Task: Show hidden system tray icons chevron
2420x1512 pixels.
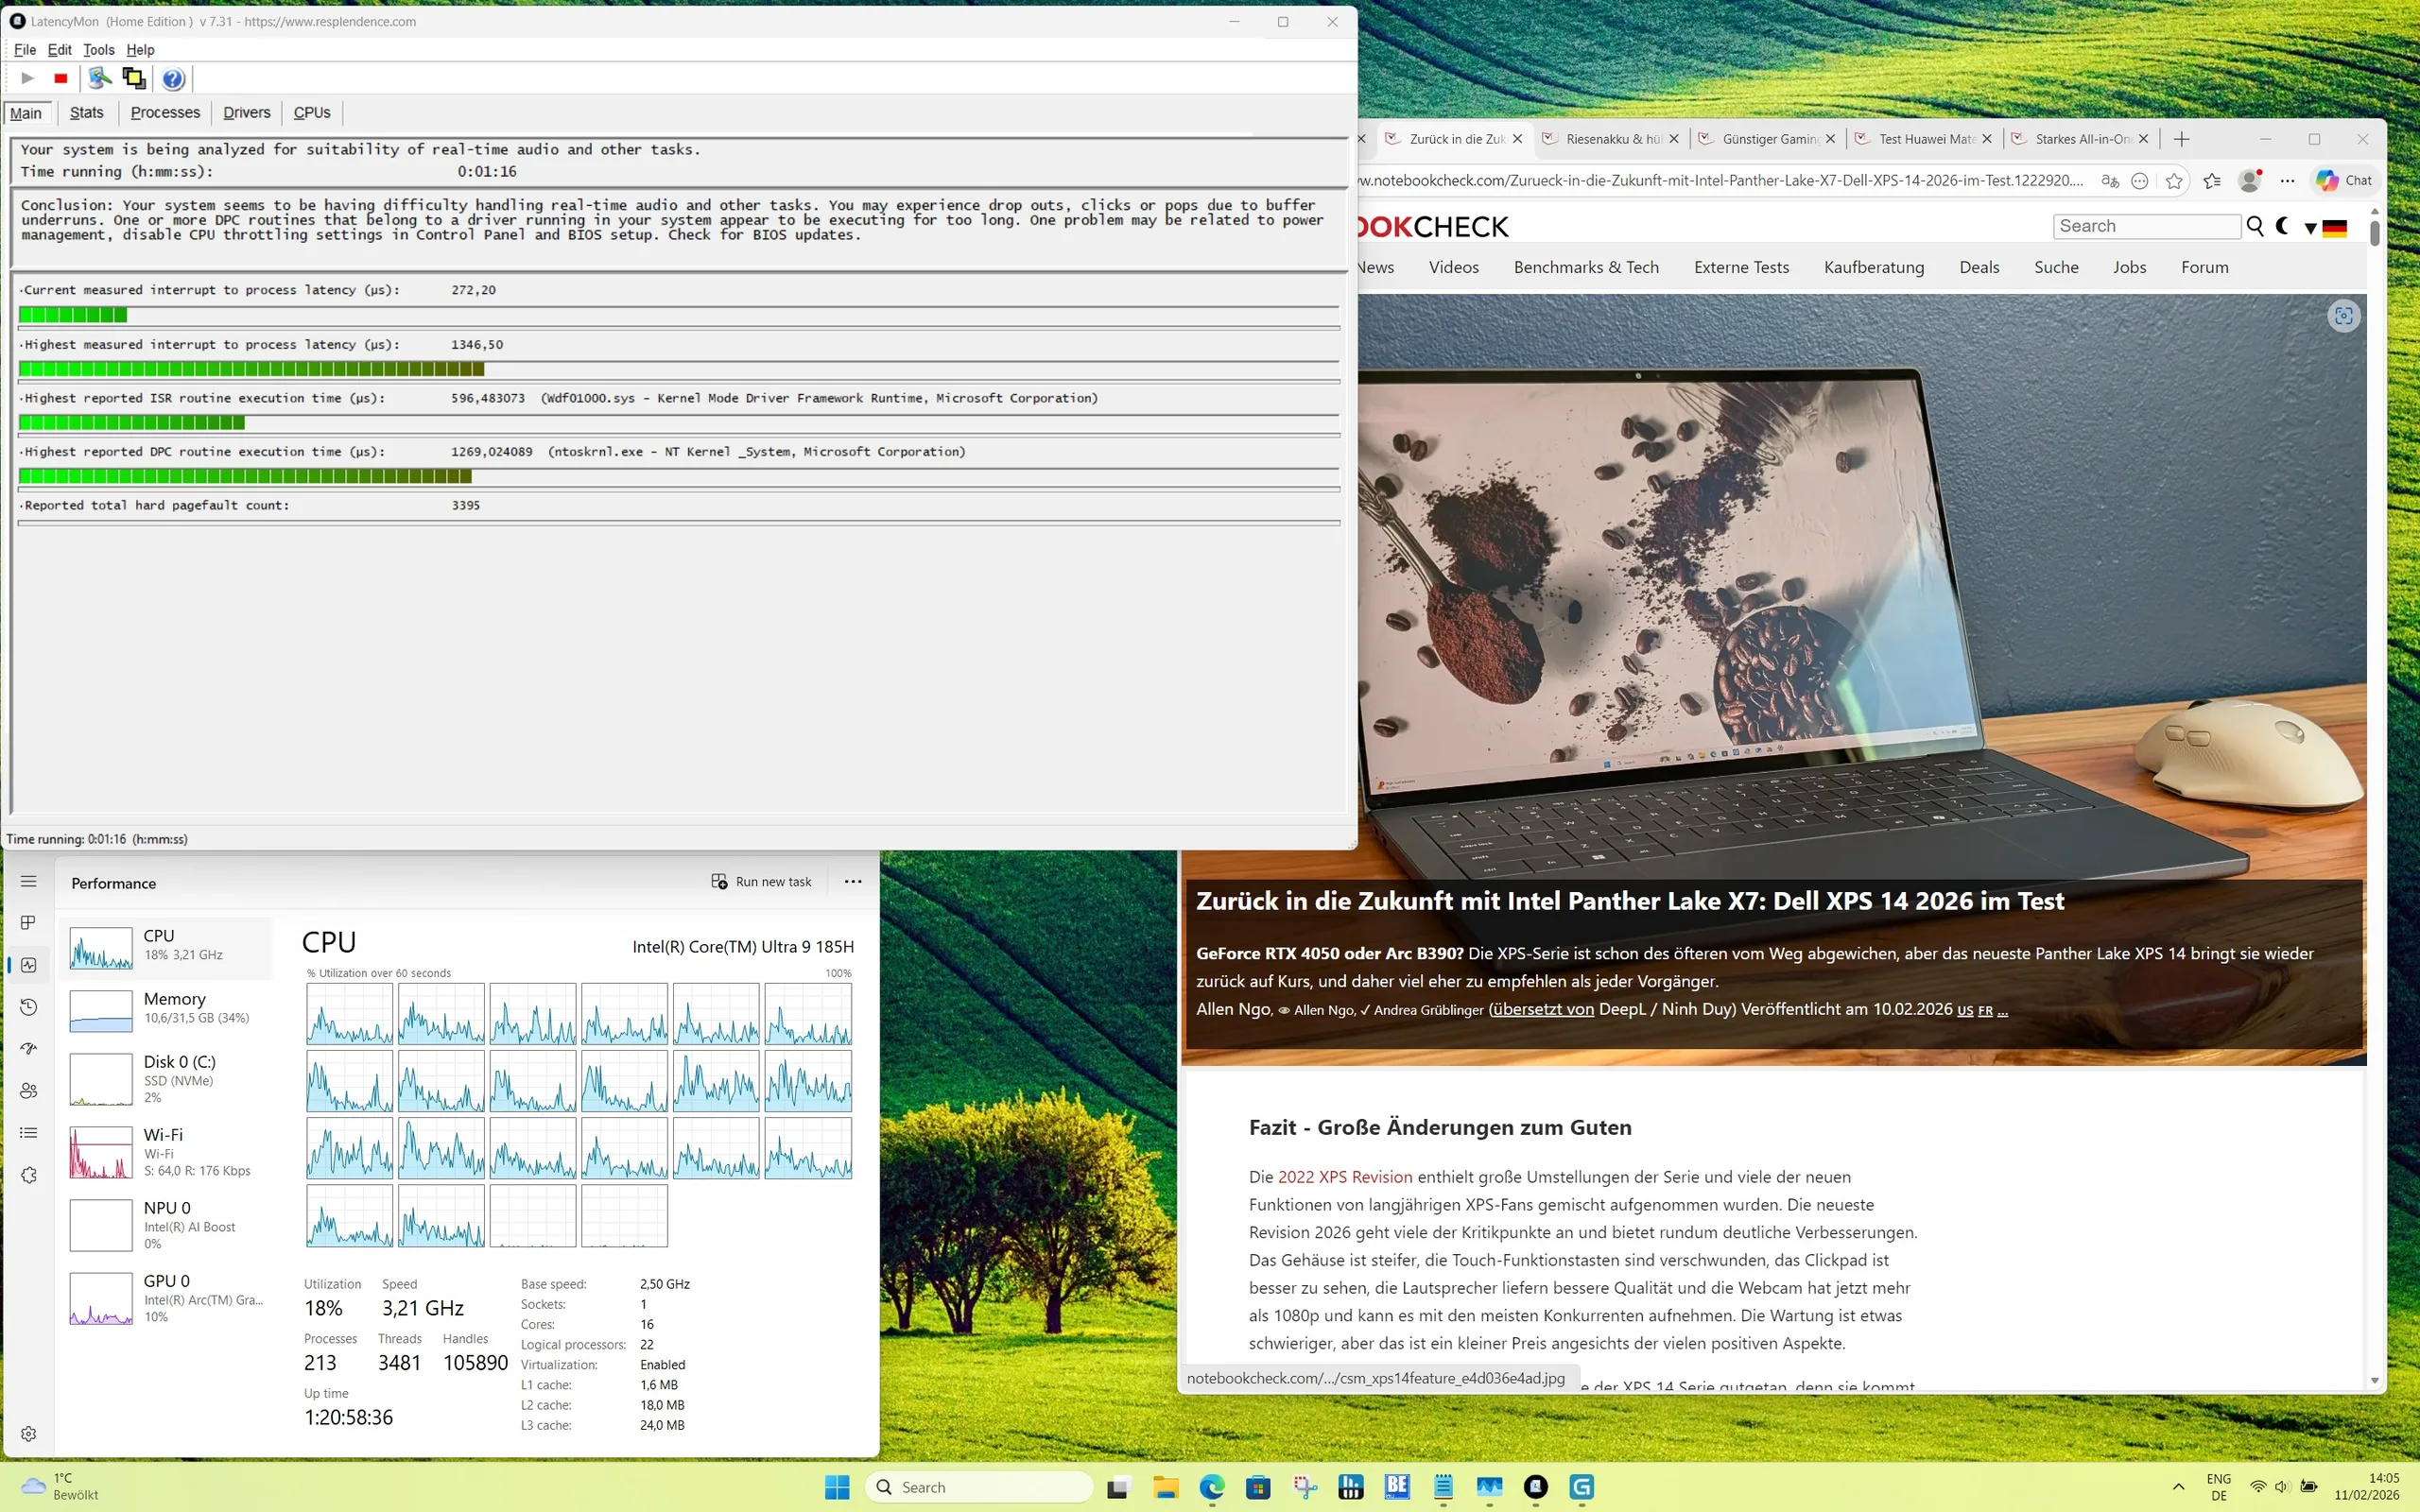Action: pos(2178,1487)
